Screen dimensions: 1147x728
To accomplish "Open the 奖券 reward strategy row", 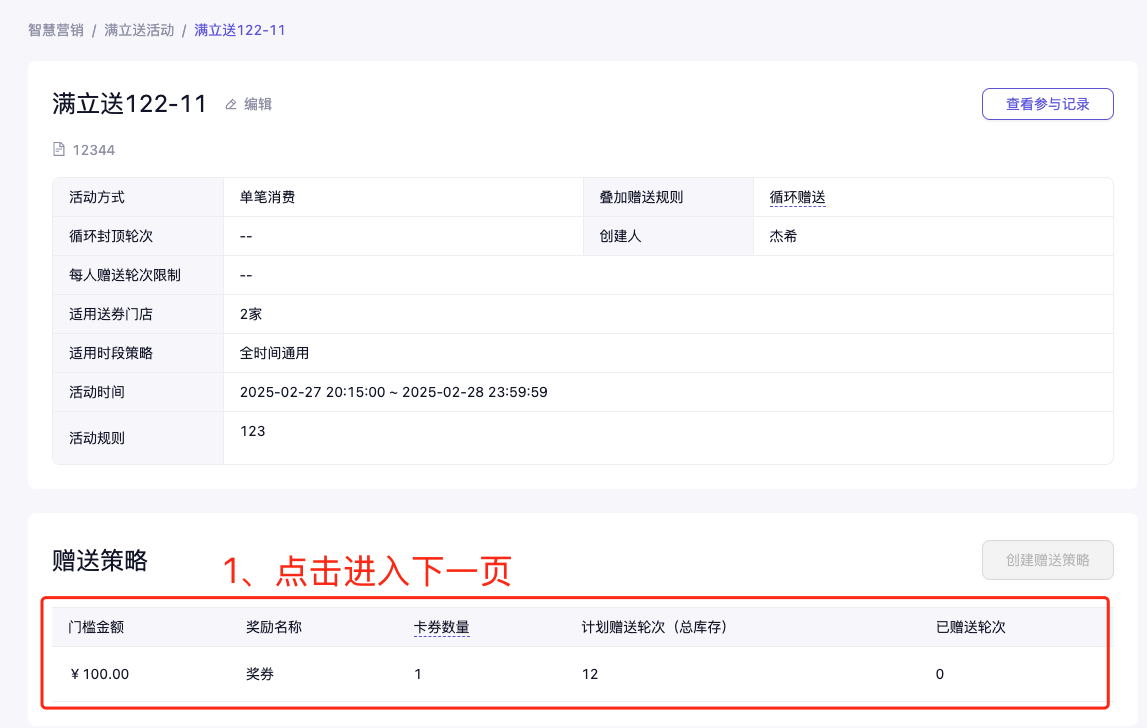I will pyautogui.click(x=260, y=674).
